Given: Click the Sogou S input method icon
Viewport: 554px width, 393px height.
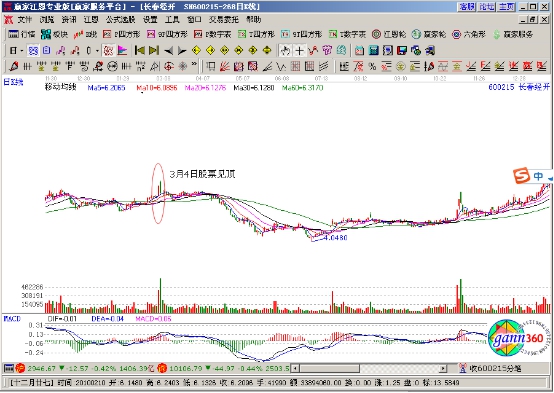Looking at the screenshot, I should [521, 176].
